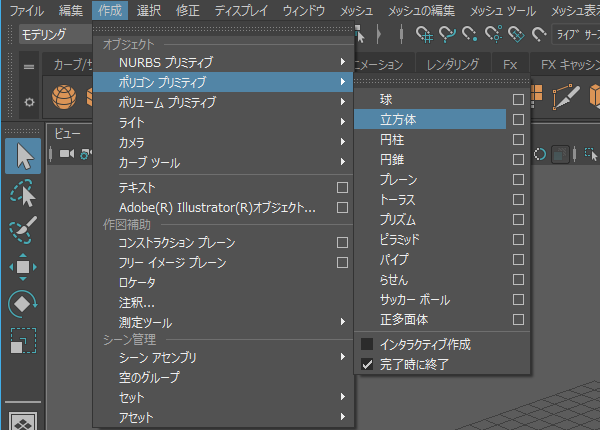Click the shelf settings gear icon
600x430 pixels.
pyautogui.click(x=29, y=100)
